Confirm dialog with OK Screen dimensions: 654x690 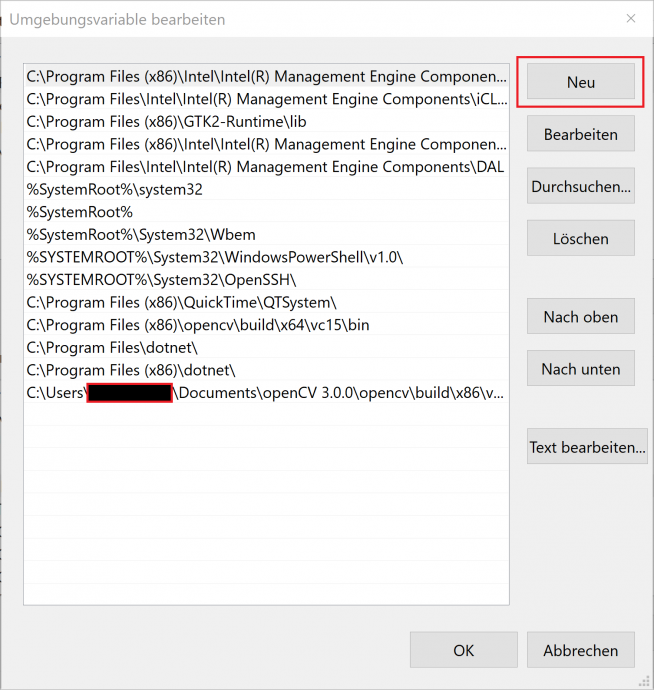(463, 650)
